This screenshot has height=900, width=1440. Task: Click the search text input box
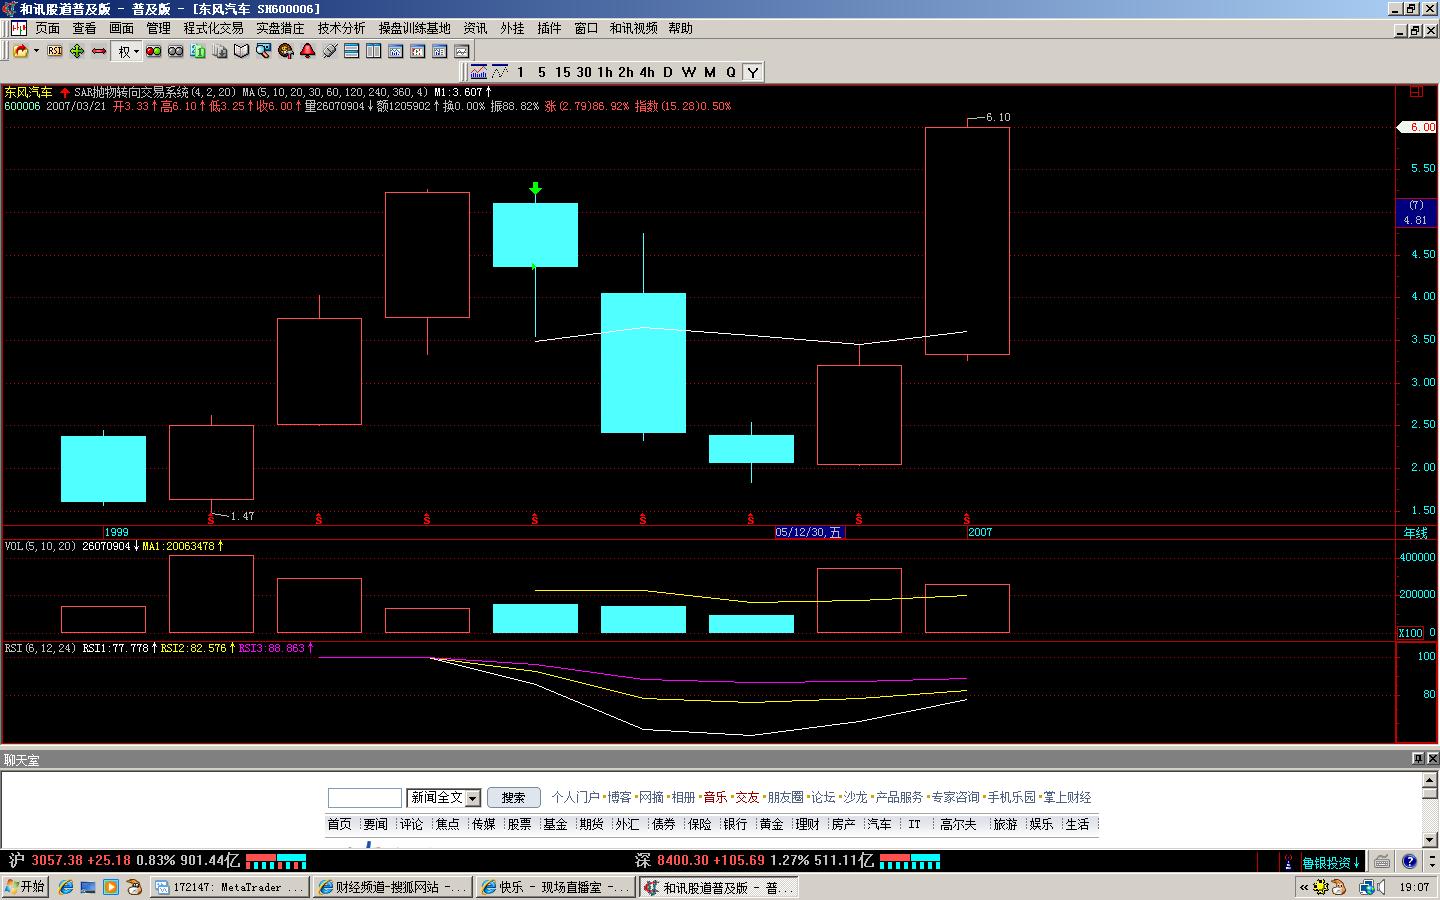364,798
